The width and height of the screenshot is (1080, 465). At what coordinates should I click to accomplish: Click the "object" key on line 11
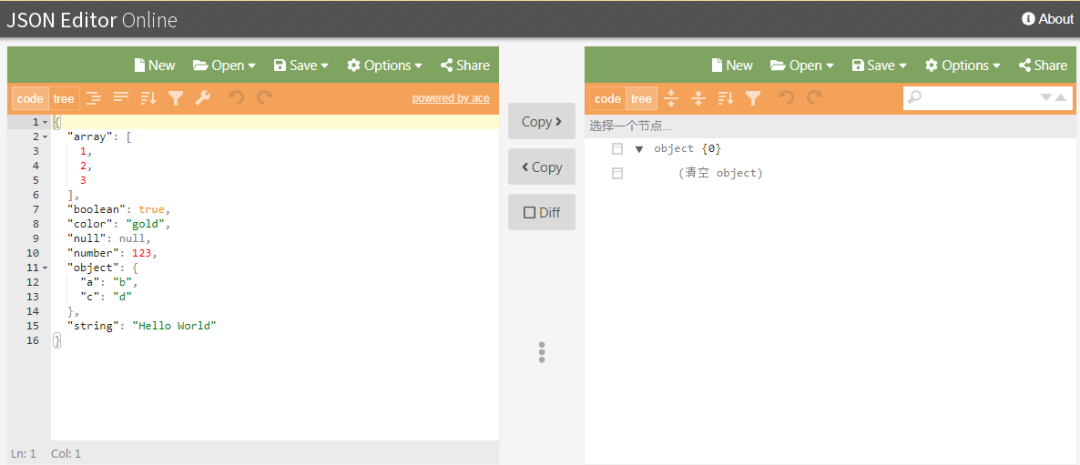click(92, 267)
